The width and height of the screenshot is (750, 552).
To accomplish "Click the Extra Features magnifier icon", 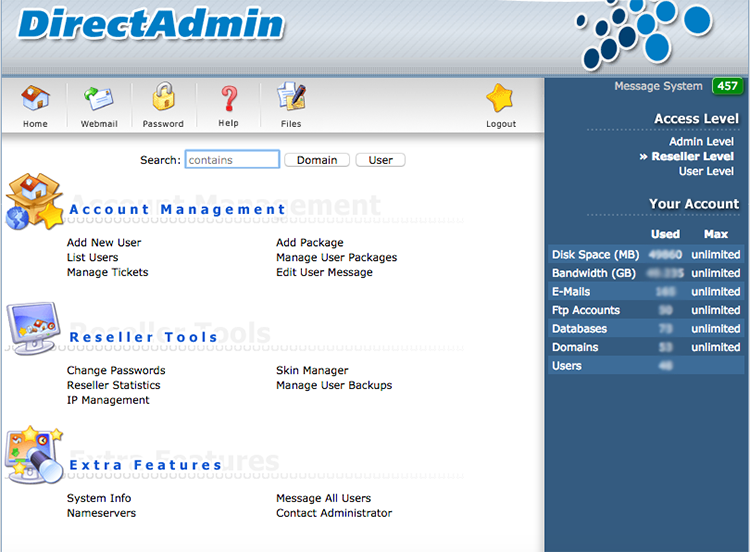I will click(34, 454).
